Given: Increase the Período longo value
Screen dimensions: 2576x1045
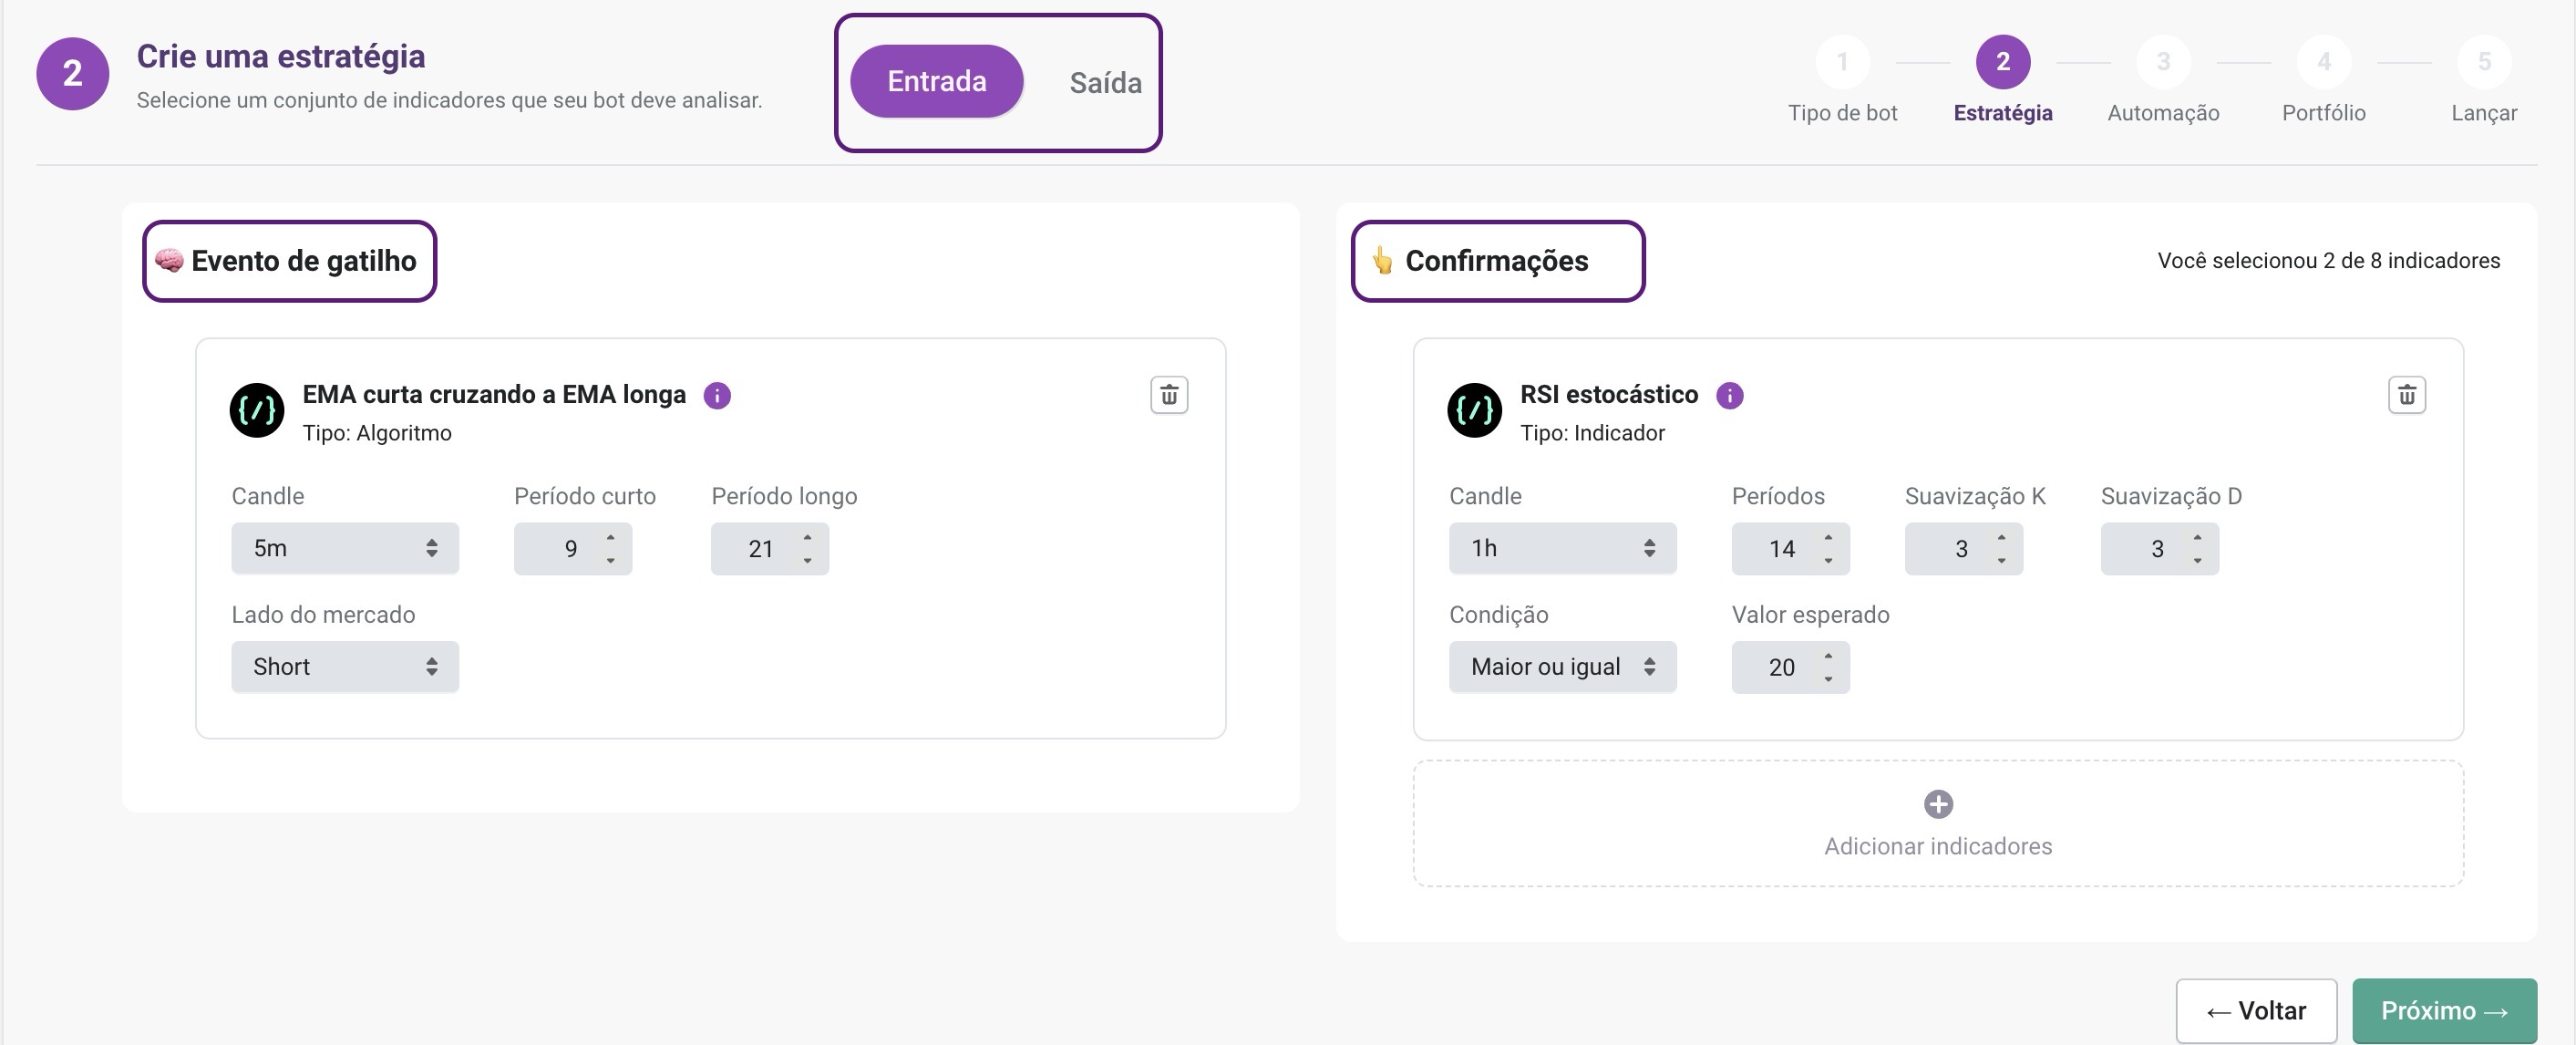Looking at the screenshot, I should [807, 538].
